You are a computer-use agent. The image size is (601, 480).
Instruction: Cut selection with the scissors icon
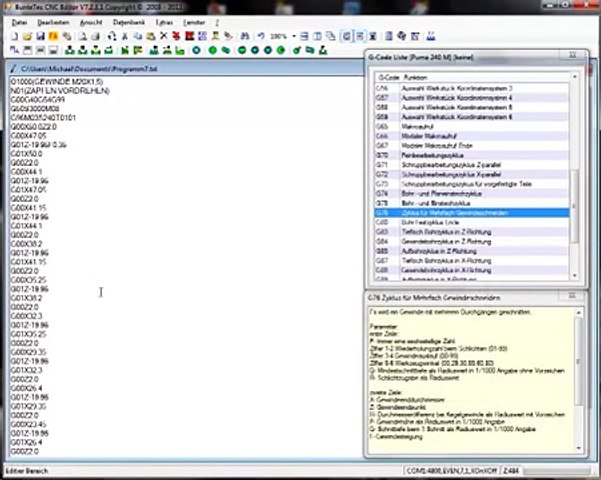pos(125,36)
